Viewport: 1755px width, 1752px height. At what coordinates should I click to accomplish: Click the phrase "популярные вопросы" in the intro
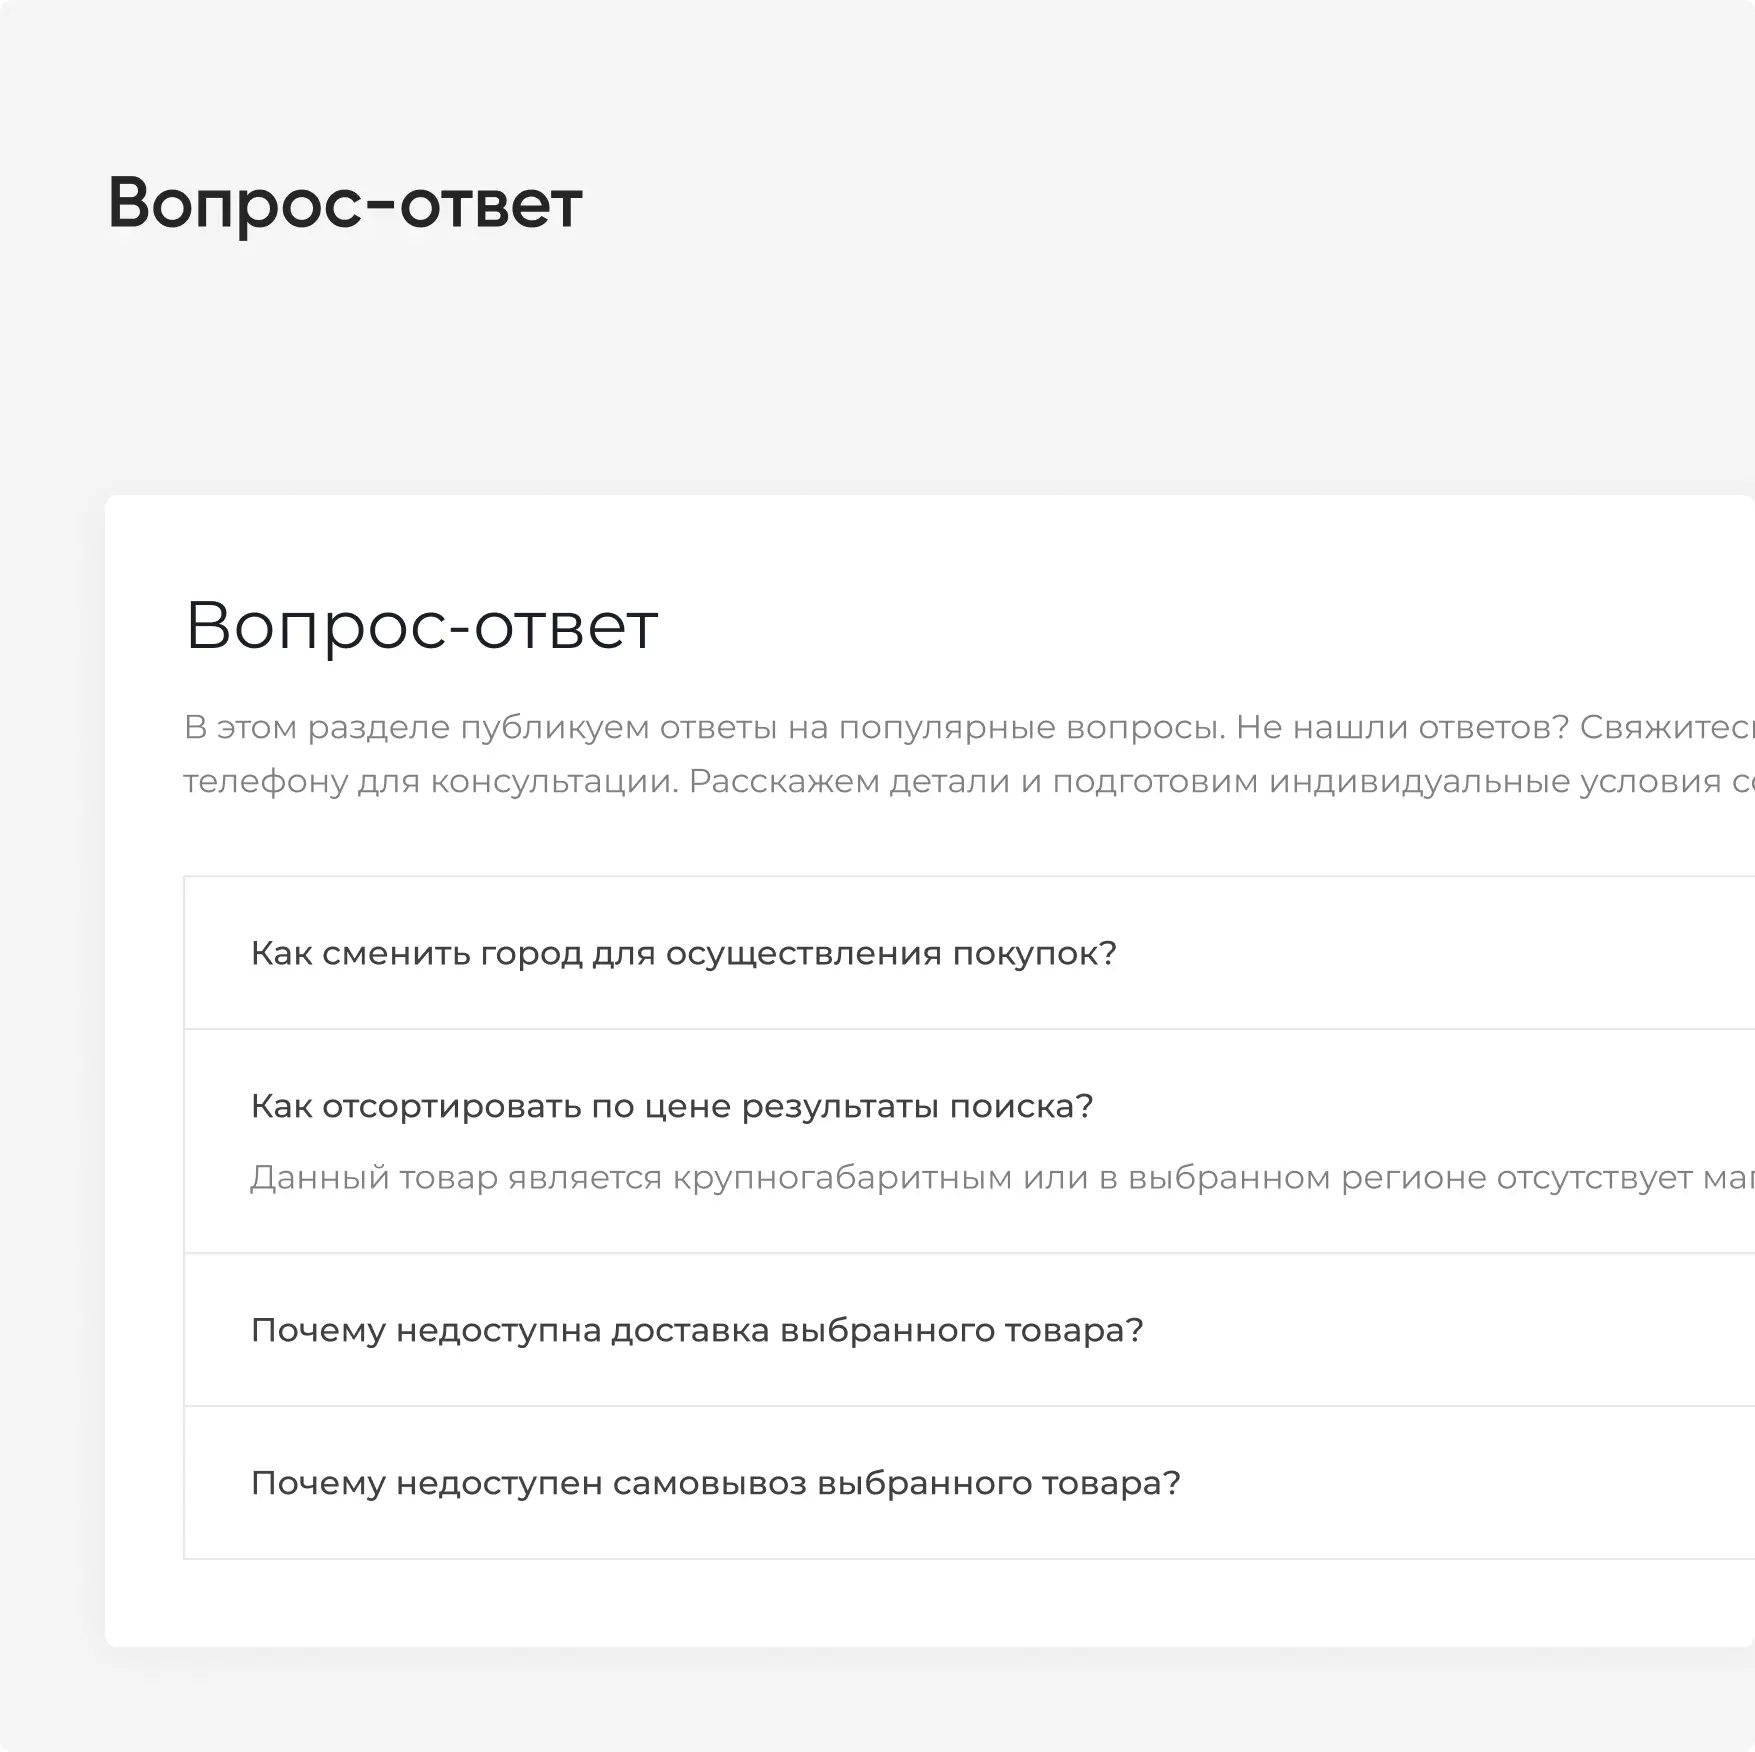1031,728
